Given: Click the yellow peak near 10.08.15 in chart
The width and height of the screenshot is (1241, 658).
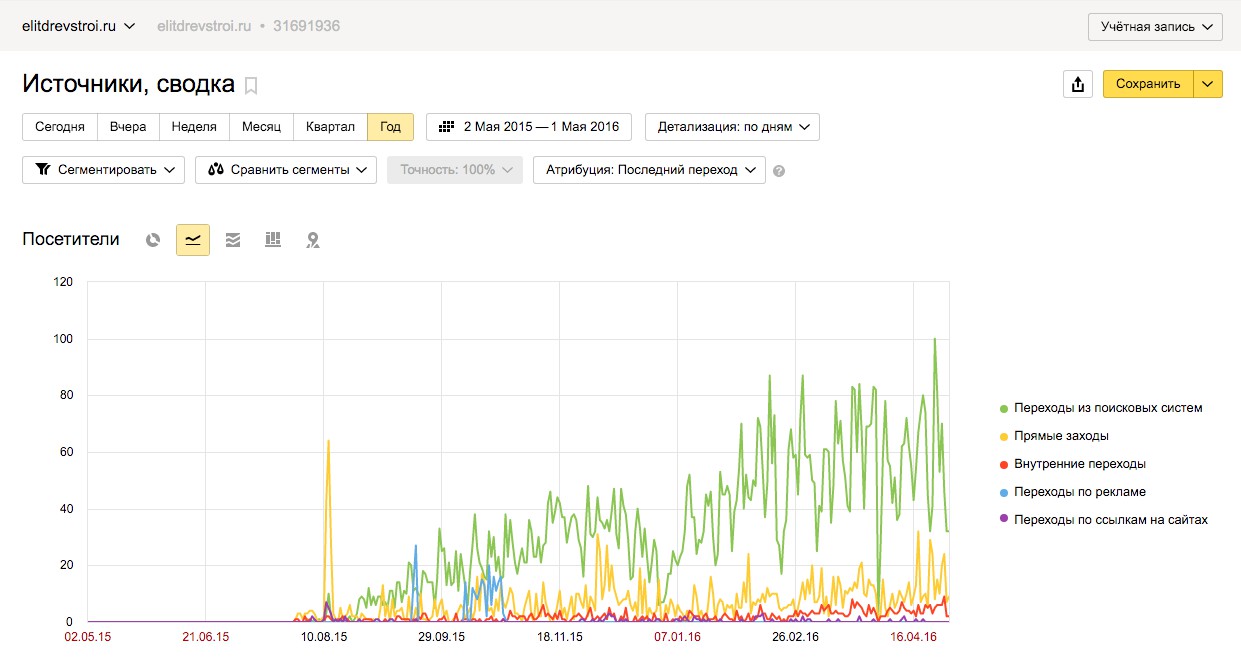Looking at the screenshot, I should click(328, 442).
